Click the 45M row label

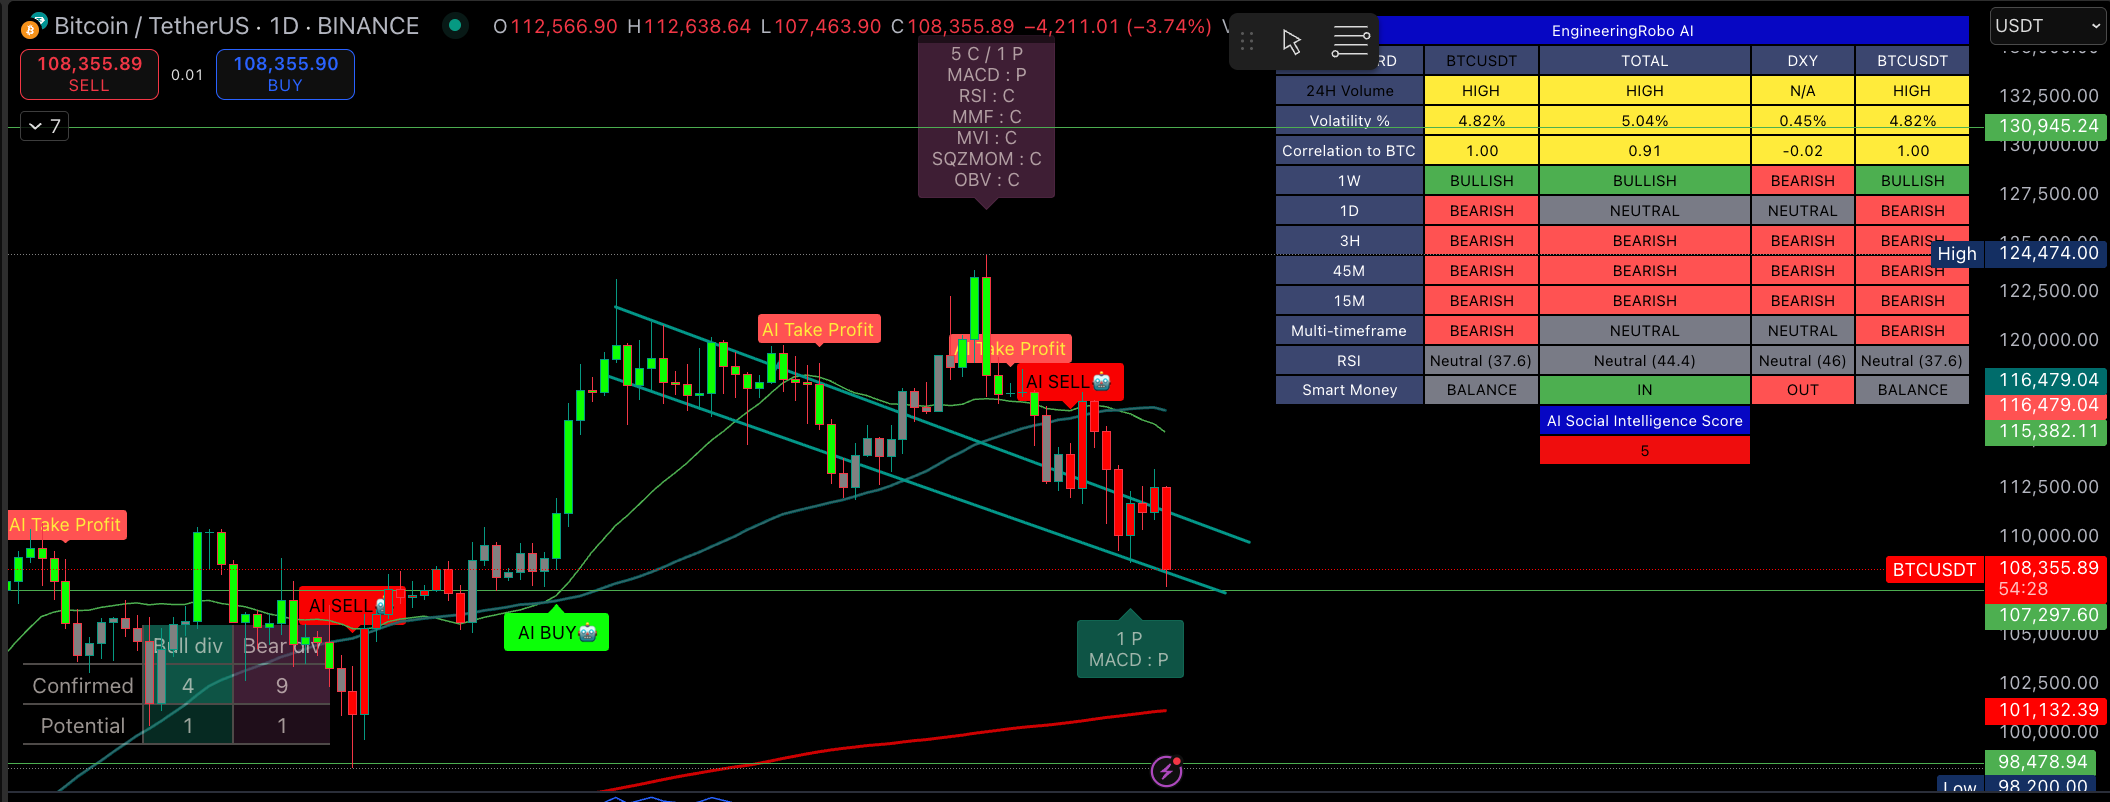[1350, 271]
